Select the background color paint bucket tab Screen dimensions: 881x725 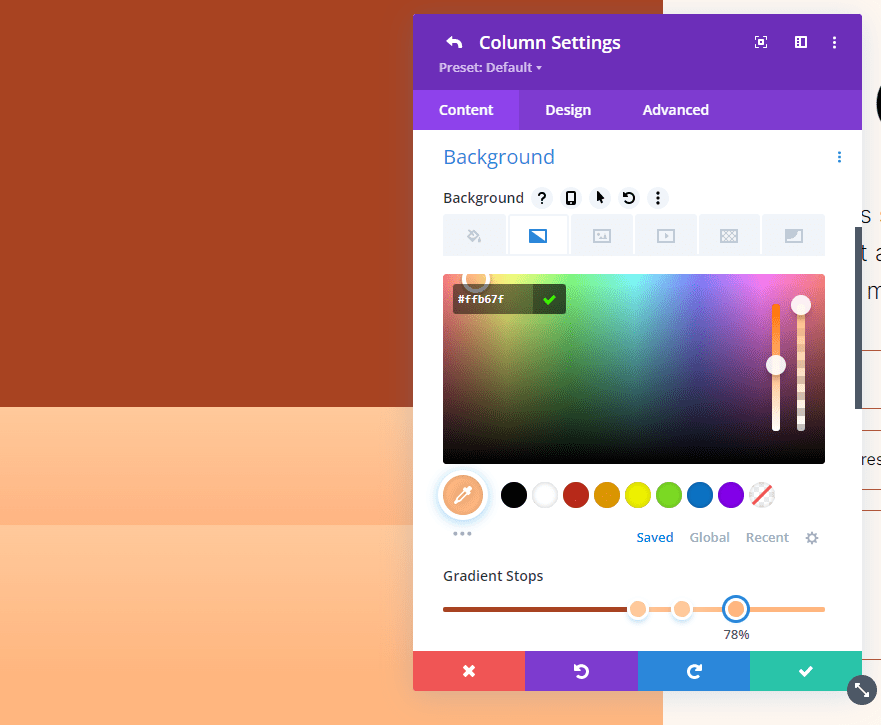click(474, 235)
